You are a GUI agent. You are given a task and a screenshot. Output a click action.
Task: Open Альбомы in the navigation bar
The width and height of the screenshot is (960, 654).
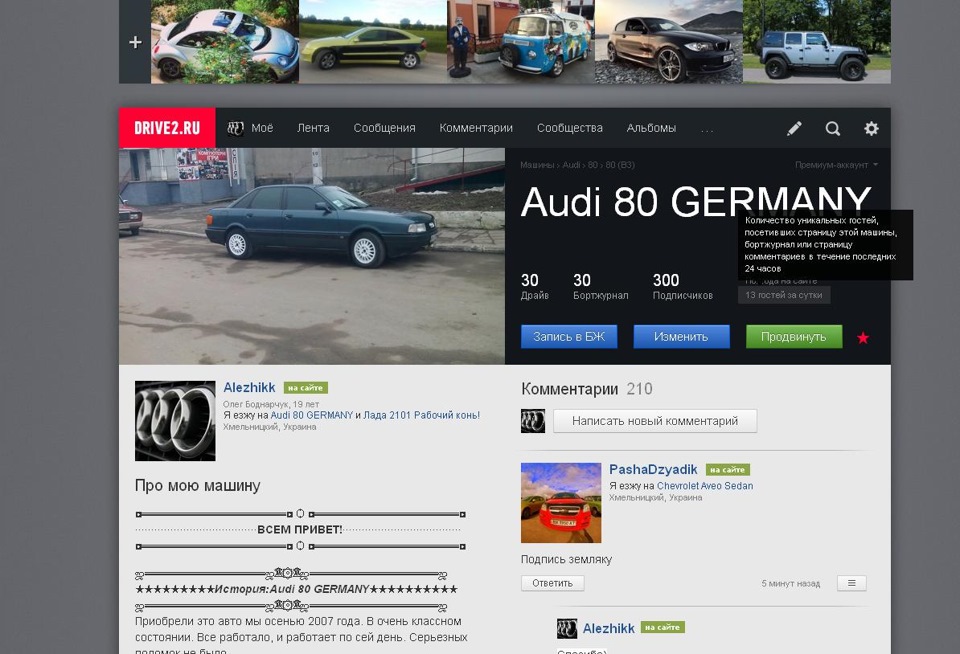pyautogui.click(x=651, y=128)
